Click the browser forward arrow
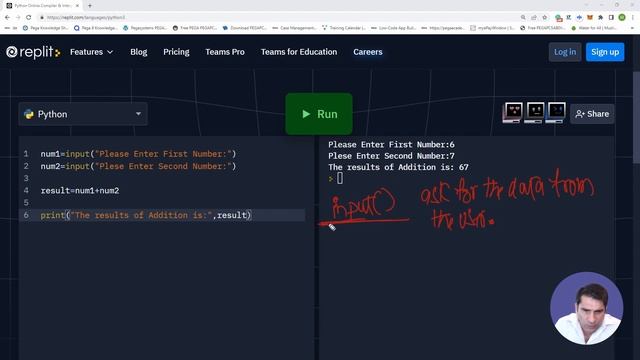Viewport: 640px width, 360px height. click(x=18, y=18)
